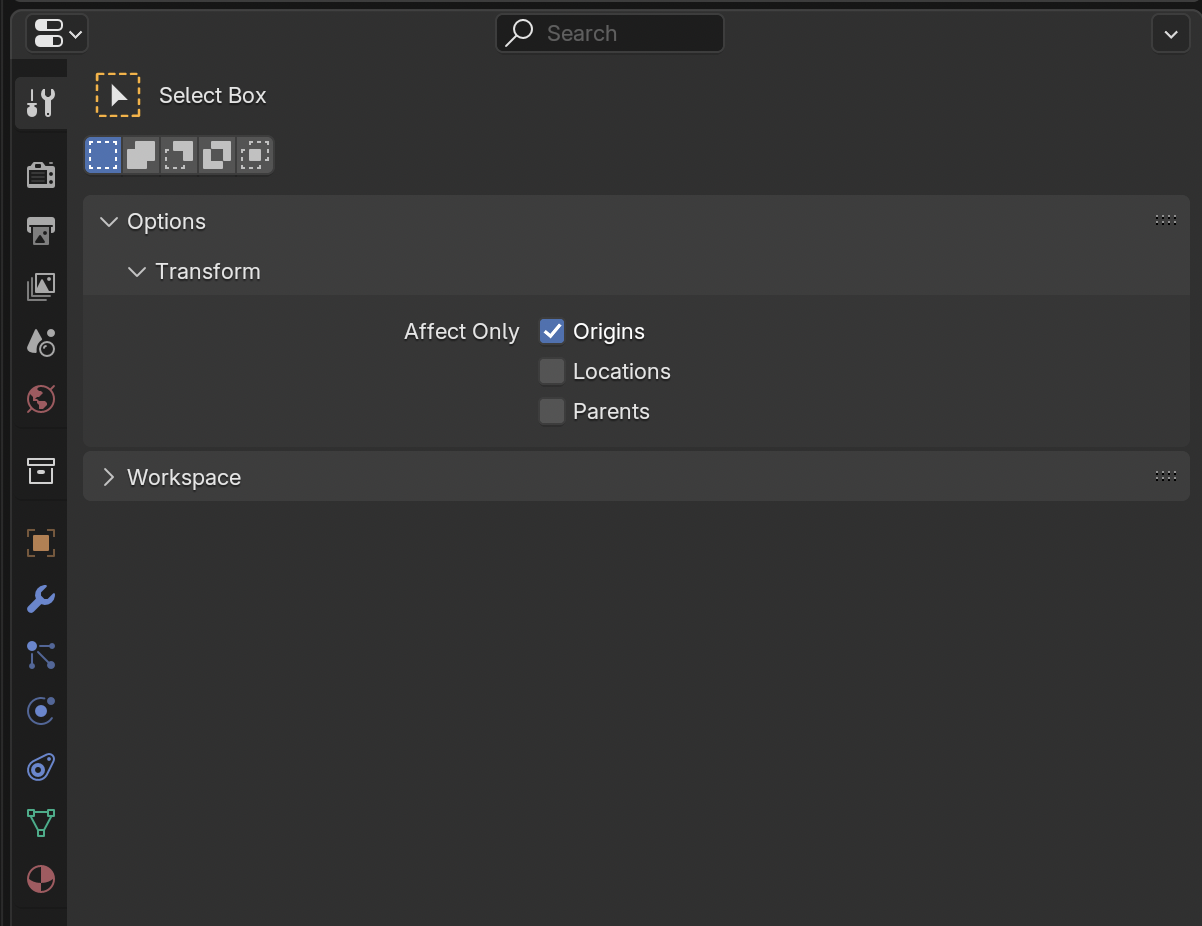Viewport: 1202px width, 926px height.
Task: Open the Material properties tab
Action: (41, 879)
